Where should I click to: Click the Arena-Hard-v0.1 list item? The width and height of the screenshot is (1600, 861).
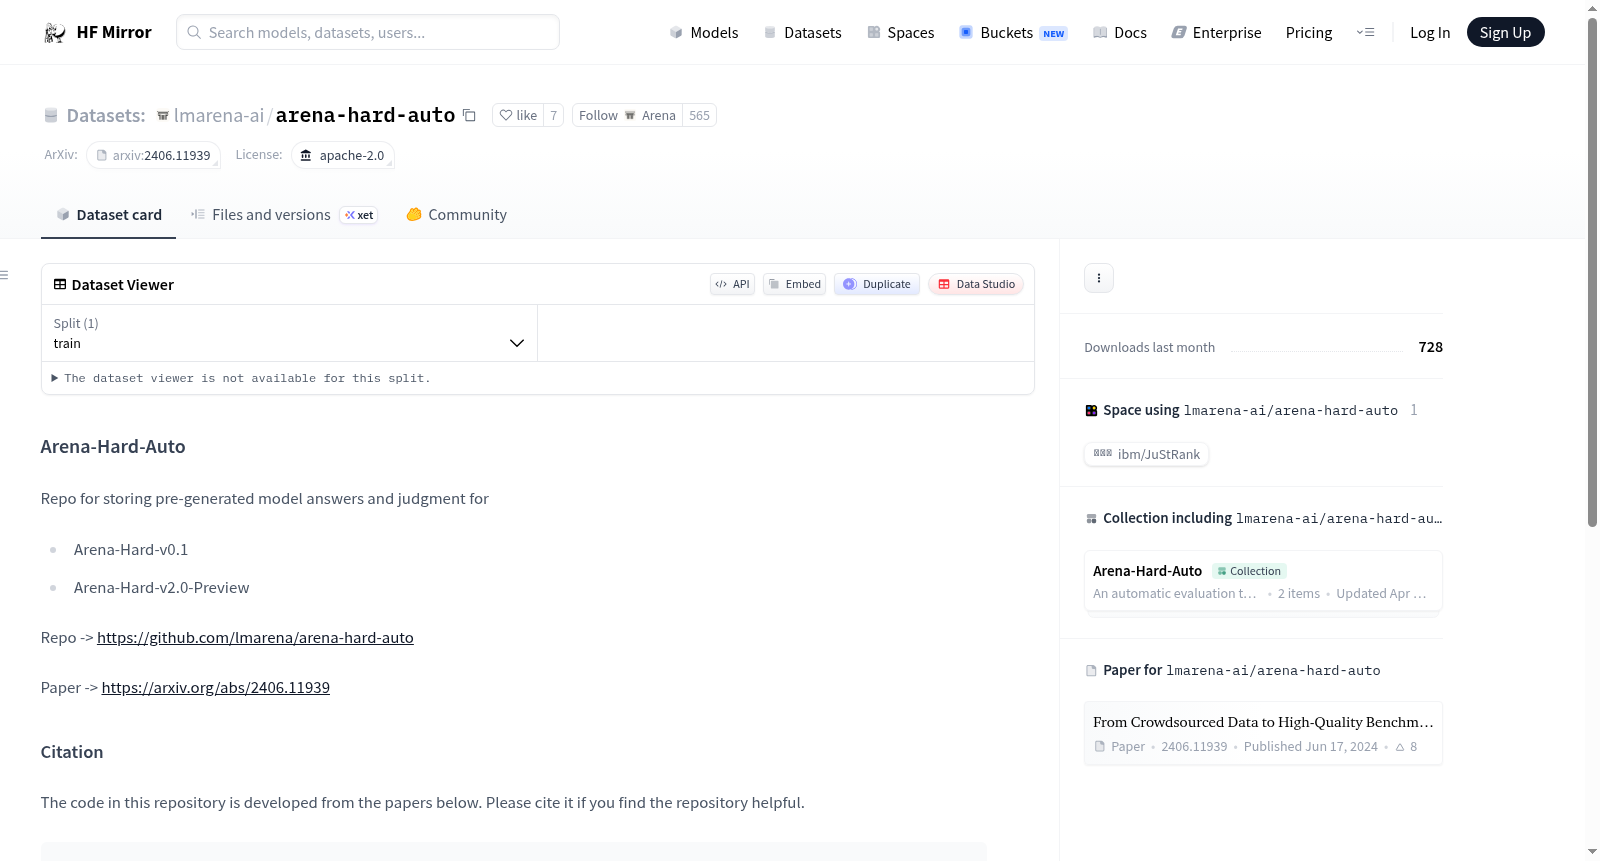click(x=131, y=550)
